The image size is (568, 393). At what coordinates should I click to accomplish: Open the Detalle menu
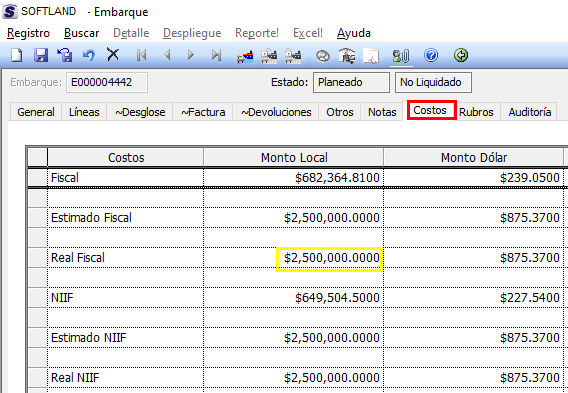pyautogui.click(x=131, y=33)
